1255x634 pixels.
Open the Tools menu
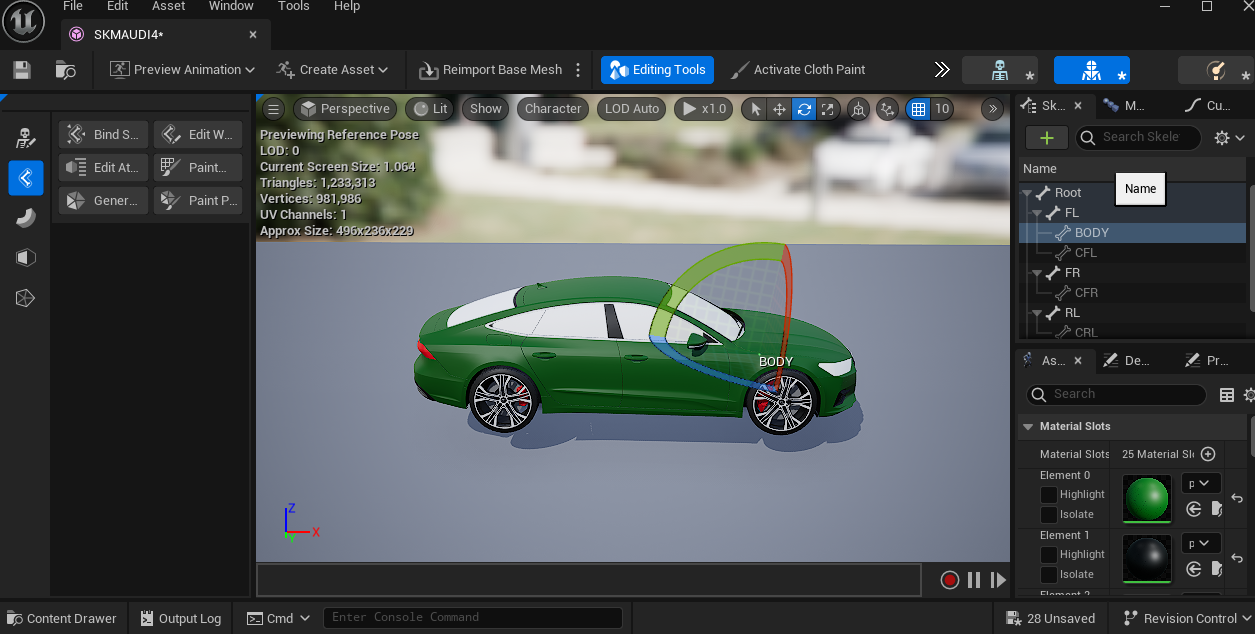(x=294, y=6)
